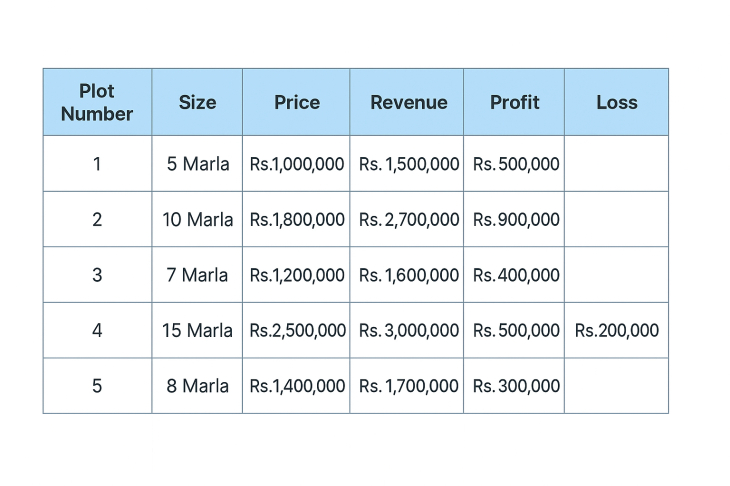This screenshot has height=486, width=730.
Task: Click plot number 1 cell
Action: 97,164
